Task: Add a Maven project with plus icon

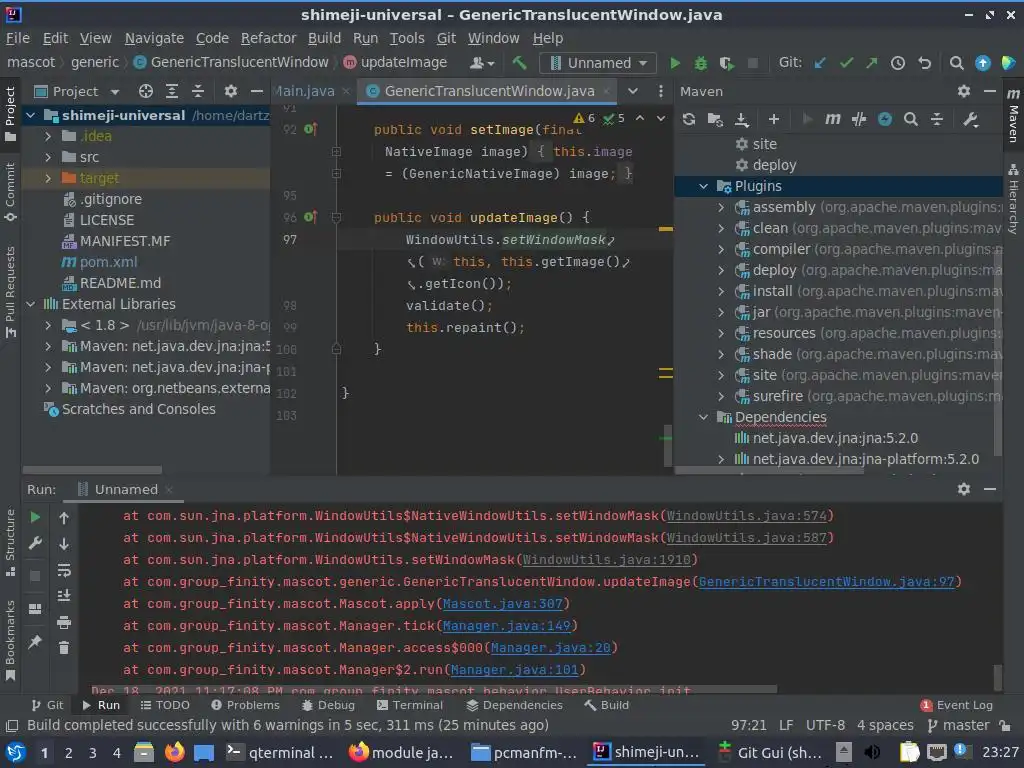Action: tap(774, 119)
